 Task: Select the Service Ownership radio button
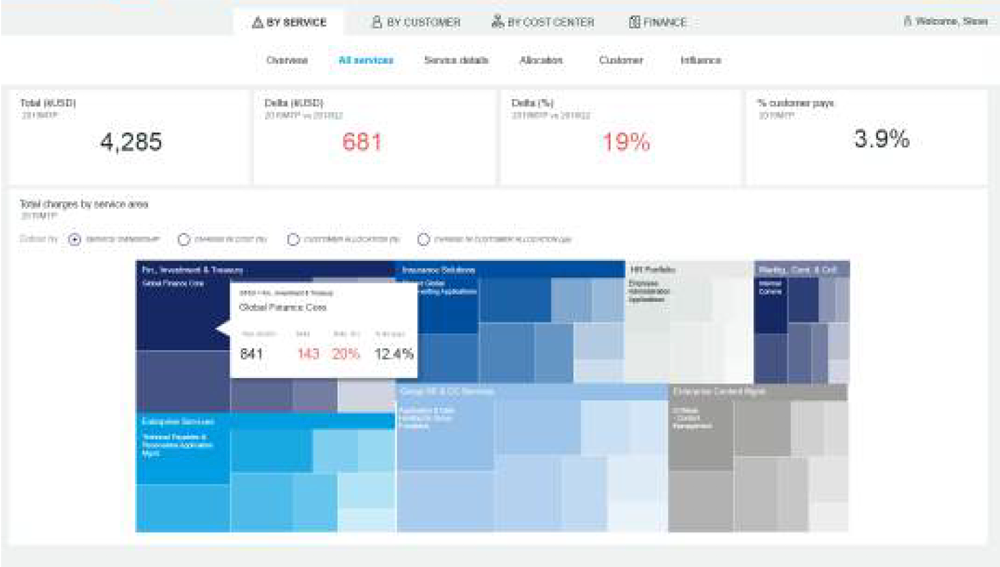pos(75,240)
